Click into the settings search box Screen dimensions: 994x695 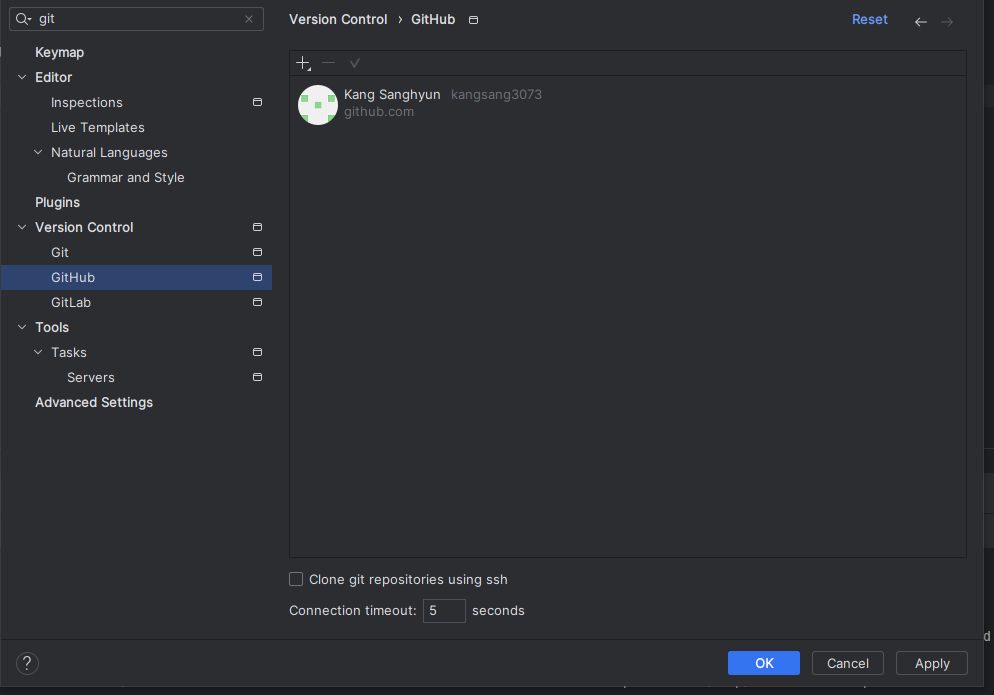[x=136, y=19]
